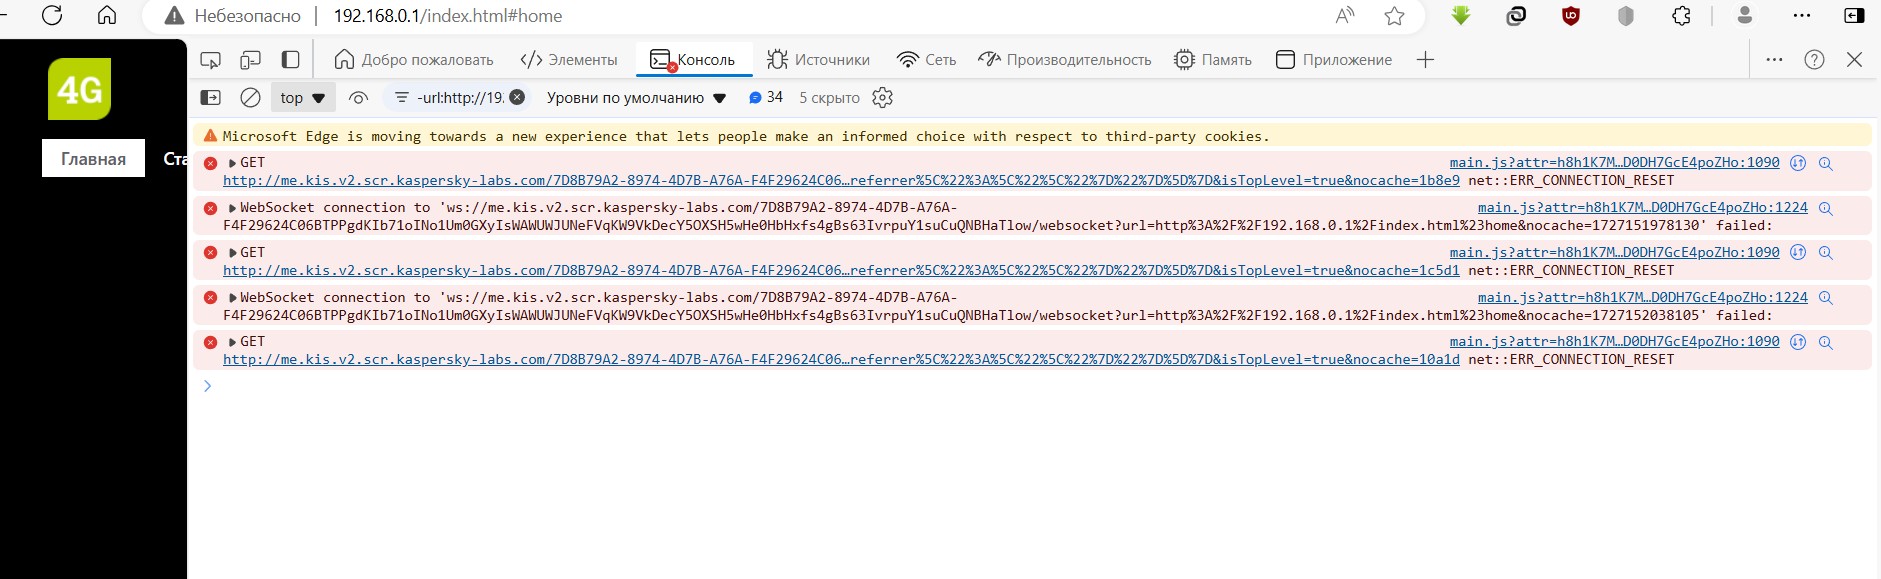Toggle device emulation icon in DevTools
The height and width of the screenshot is (579, 1881).
pyautogui.click(x=250, y=60)
